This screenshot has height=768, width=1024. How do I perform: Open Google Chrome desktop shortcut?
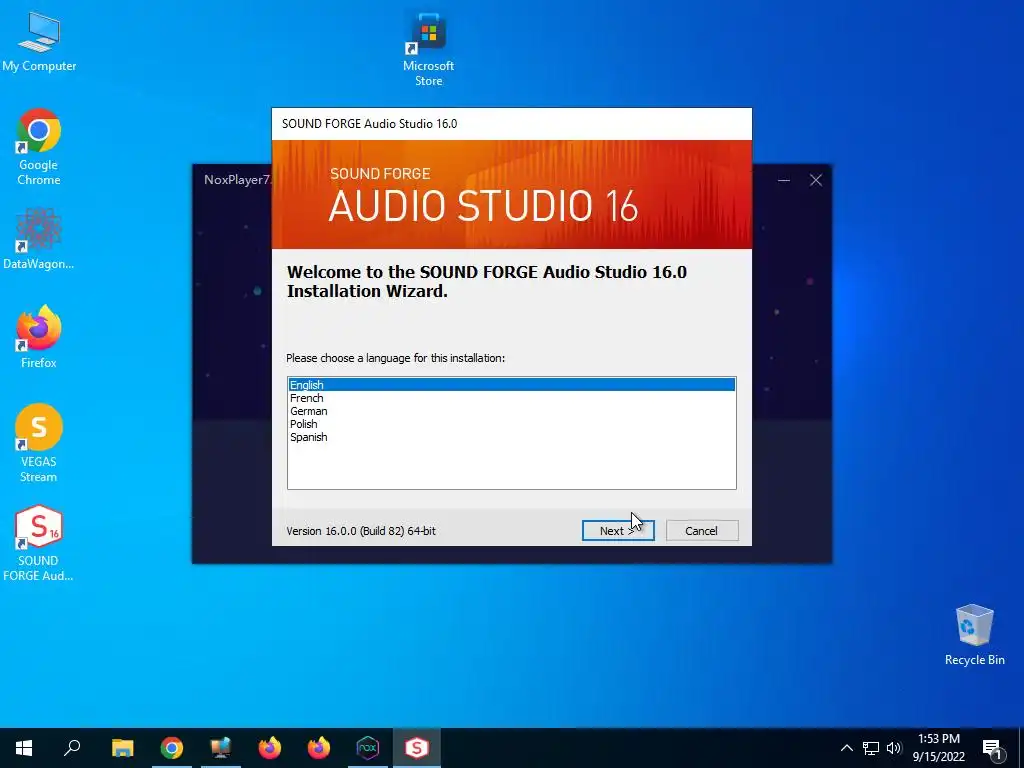point(39,148)
